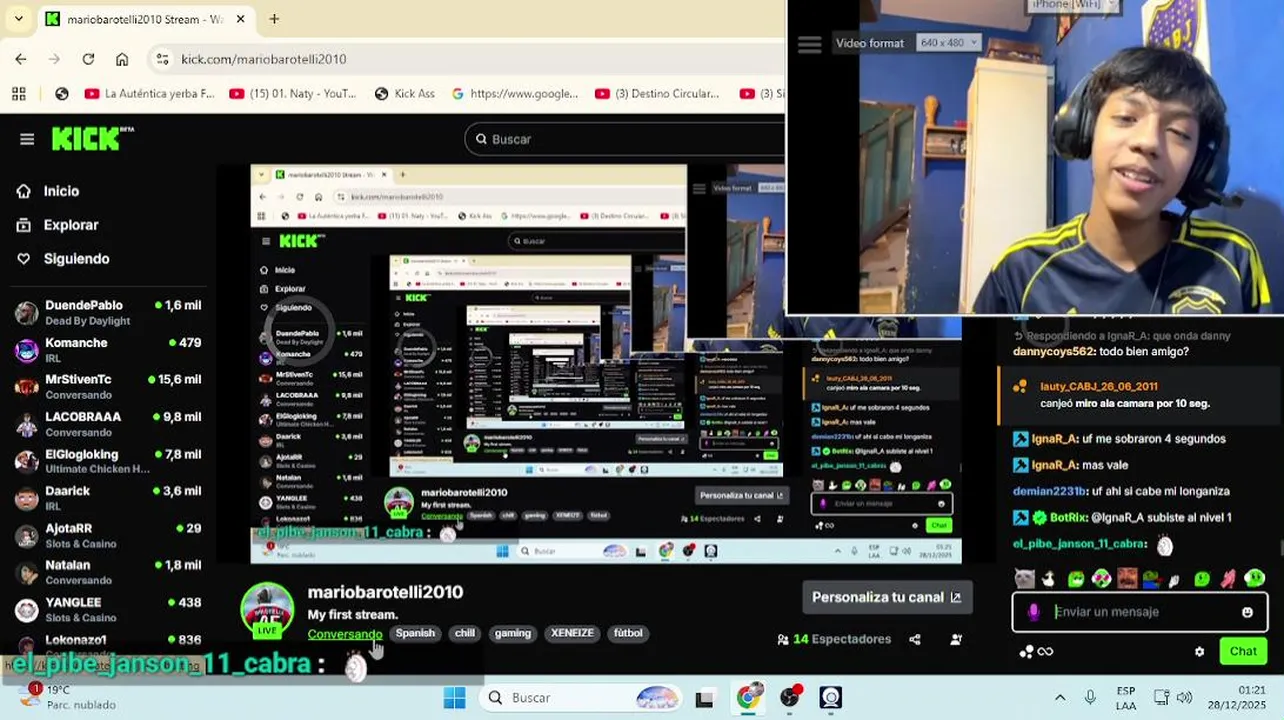Screen dimensions: 1284x720
Task: Open a new browser tab
Action: 274,19
